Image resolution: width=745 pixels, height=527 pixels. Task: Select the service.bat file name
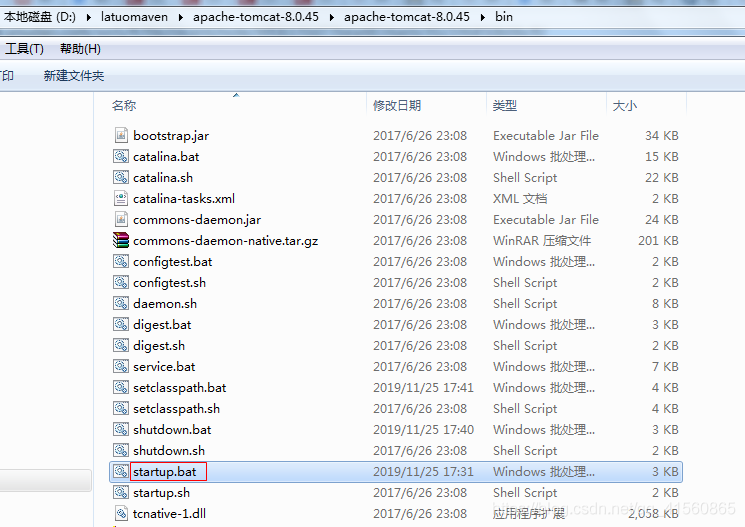(x=164, y=367)
